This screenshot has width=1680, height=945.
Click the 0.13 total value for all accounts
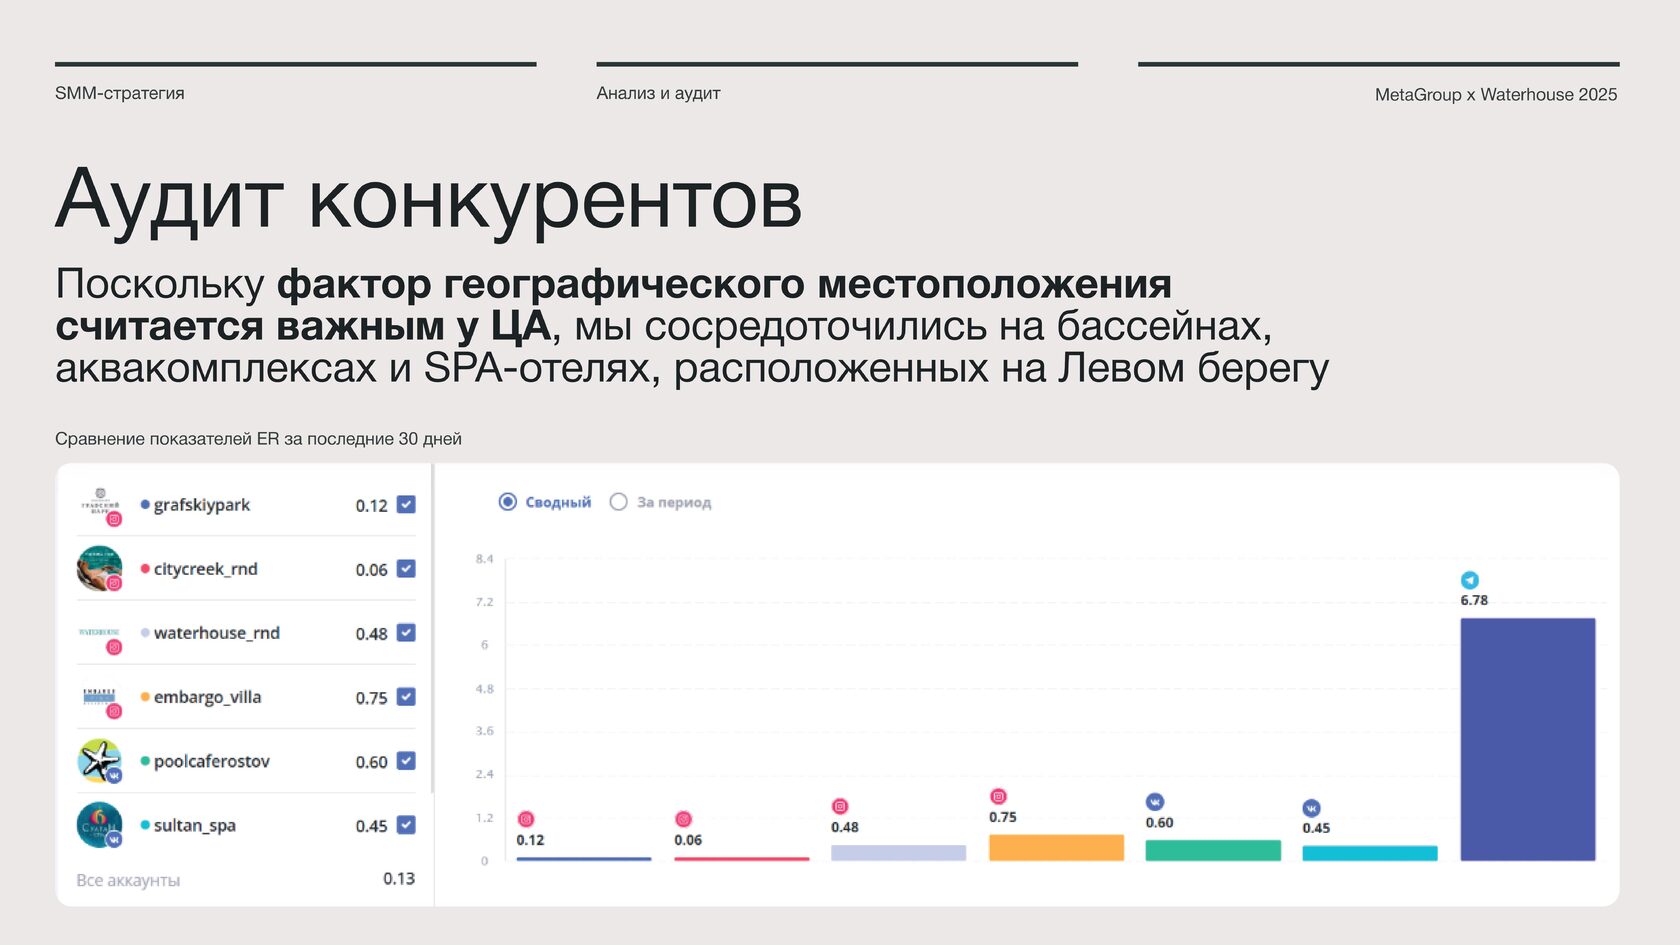pos(399,878)
